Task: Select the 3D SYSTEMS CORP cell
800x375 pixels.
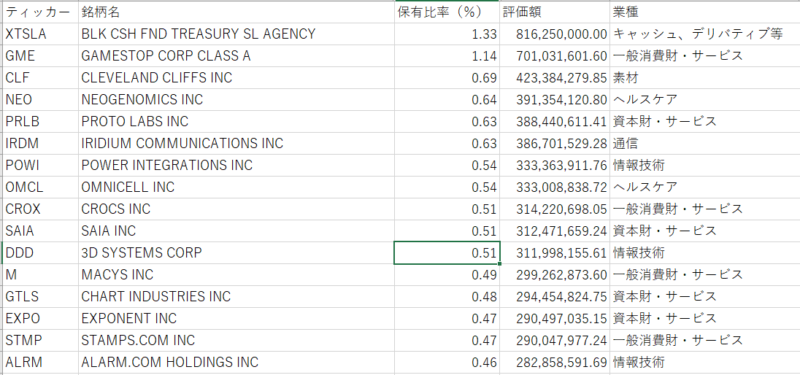Action: click(x=236, y=253)
